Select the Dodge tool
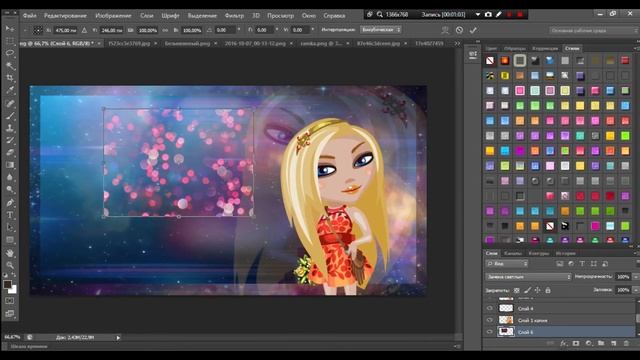This screenshot has width=640, height=360. (x=10, y=190)
